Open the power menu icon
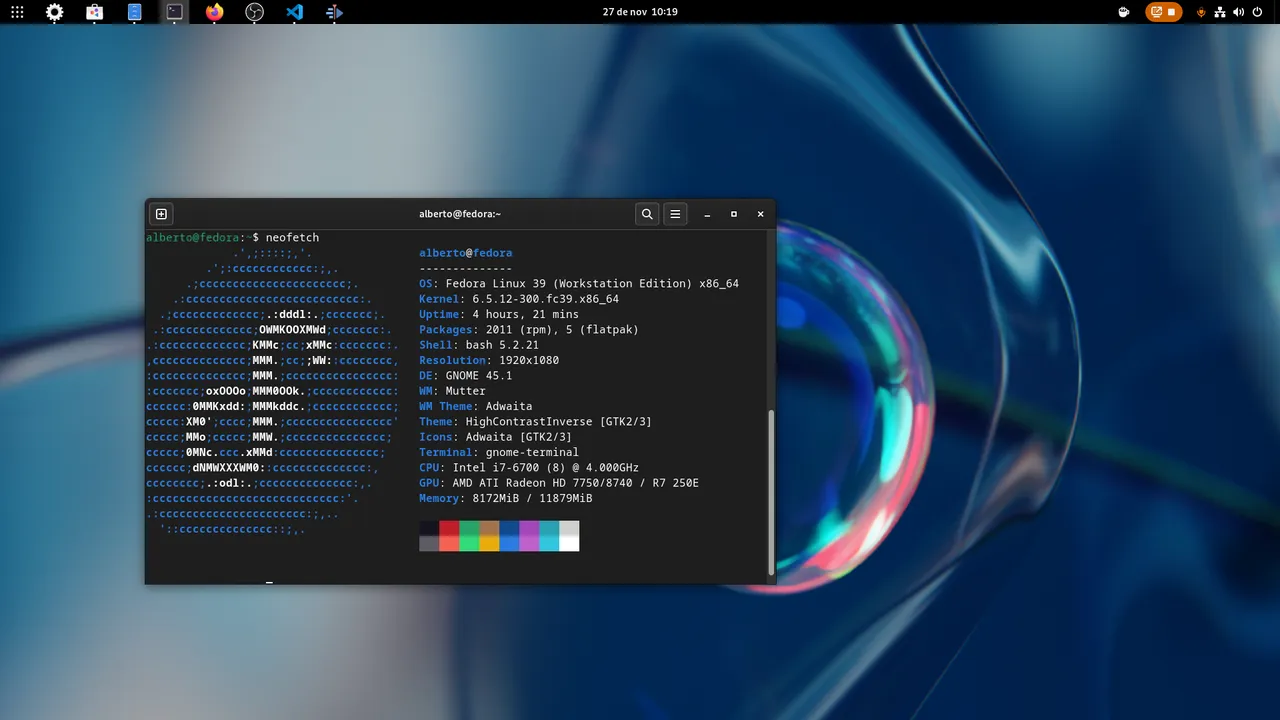1280x720 pixels. click(x=1258, y=12)
